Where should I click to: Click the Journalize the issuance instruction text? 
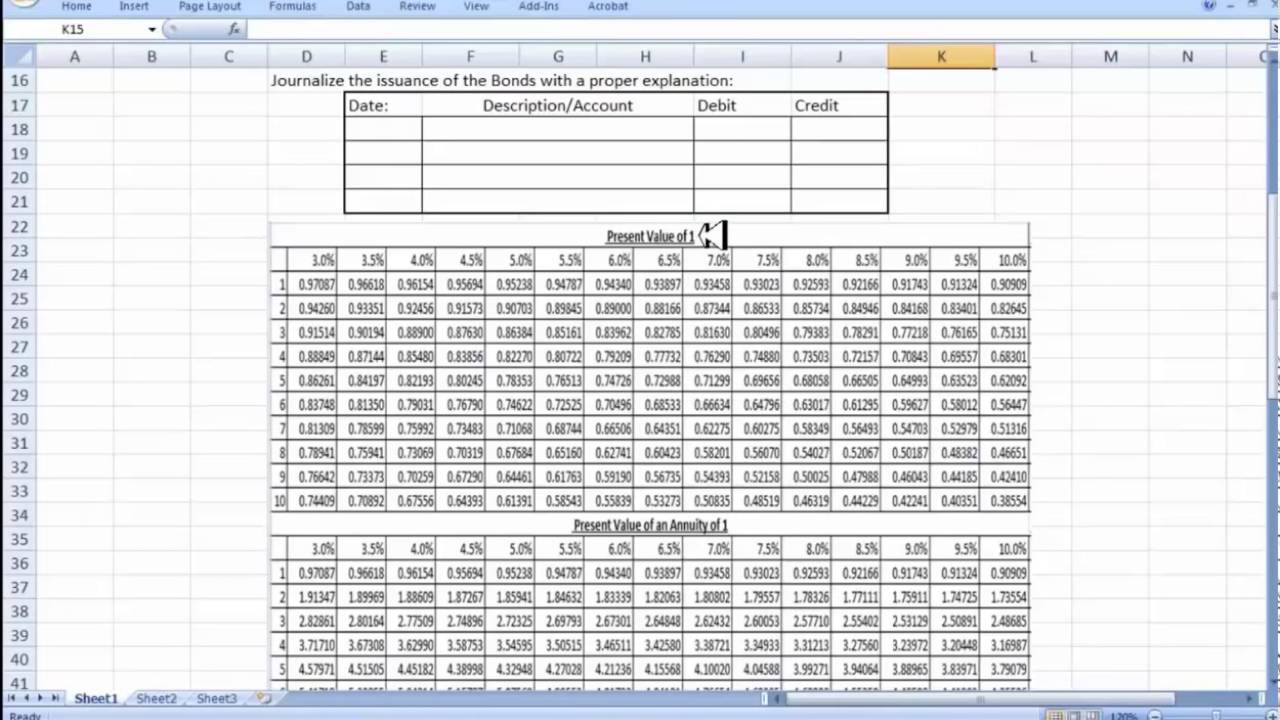tap(501, 80)
